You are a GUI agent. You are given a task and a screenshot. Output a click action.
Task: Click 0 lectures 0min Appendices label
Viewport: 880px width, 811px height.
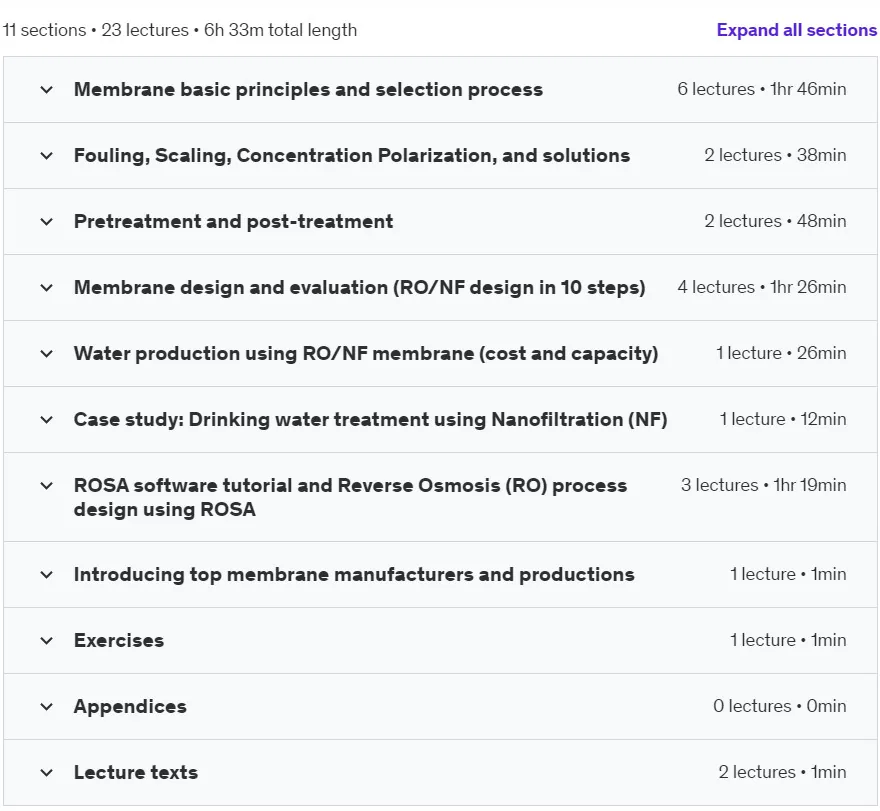(780, 706)
